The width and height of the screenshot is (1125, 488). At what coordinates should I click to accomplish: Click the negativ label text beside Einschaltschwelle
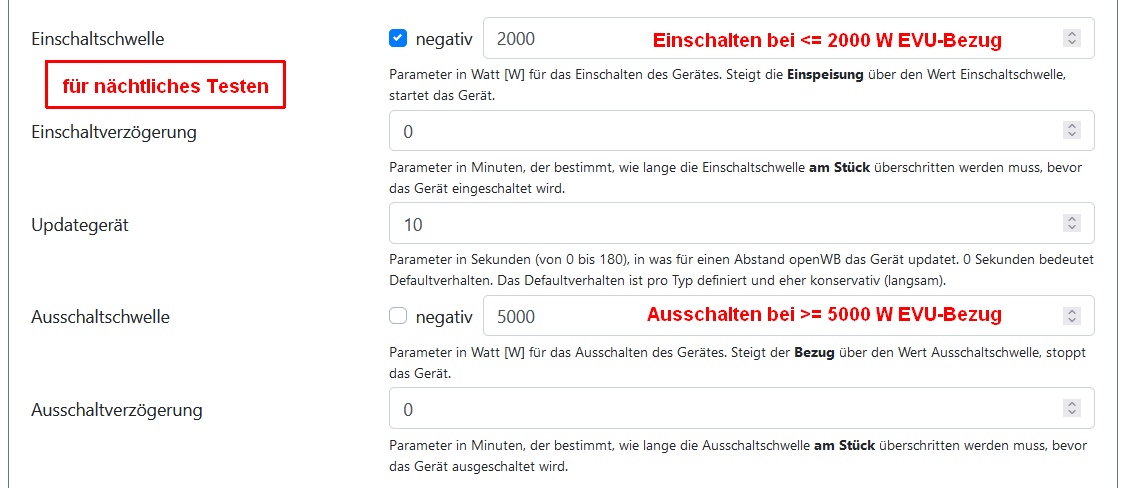pos(444,39)
